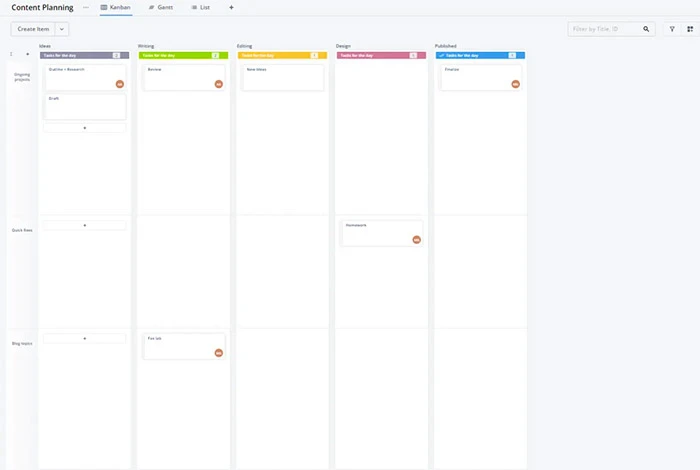Switch to the Kanban view tab
The width and height of the screenshot is (700, 470).
[x=116, y=8]
